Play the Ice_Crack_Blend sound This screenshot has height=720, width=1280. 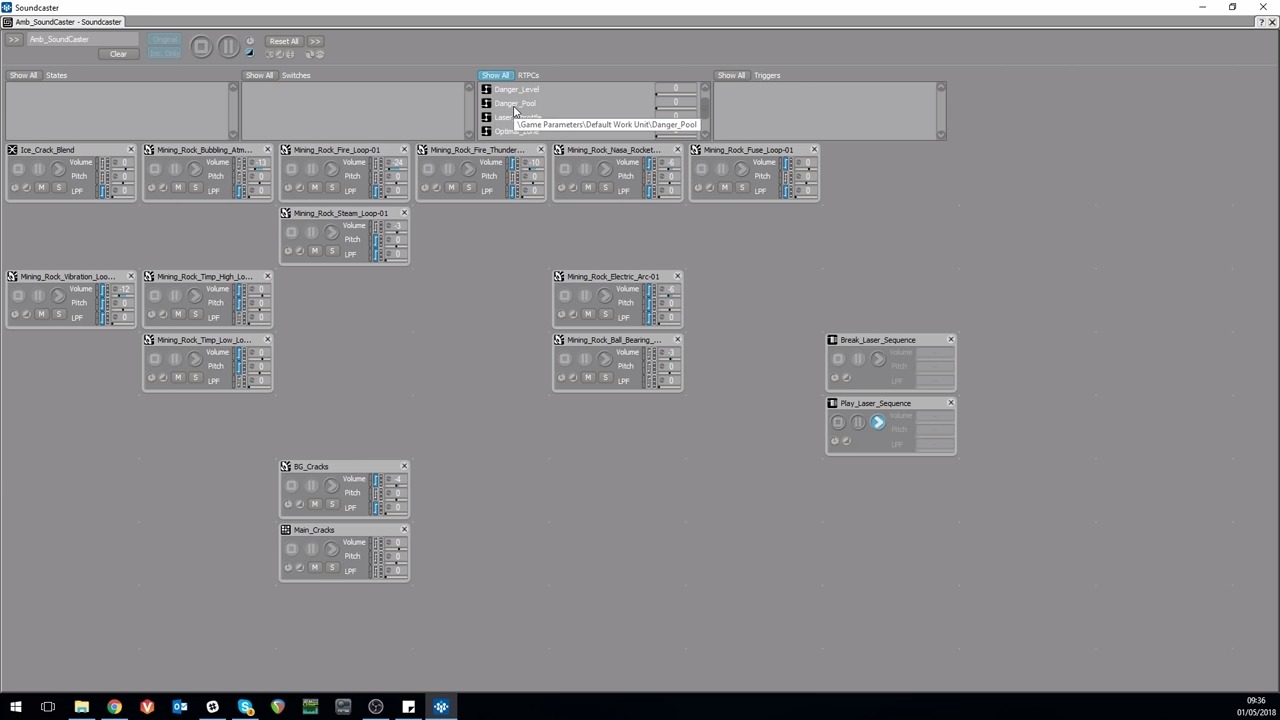coord(58,170)
